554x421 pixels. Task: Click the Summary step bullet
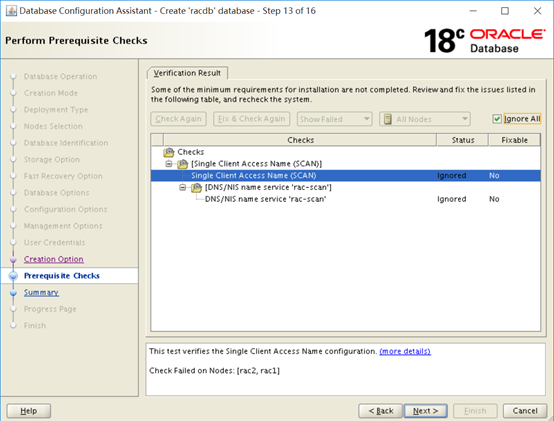click(x=13, y=293)
